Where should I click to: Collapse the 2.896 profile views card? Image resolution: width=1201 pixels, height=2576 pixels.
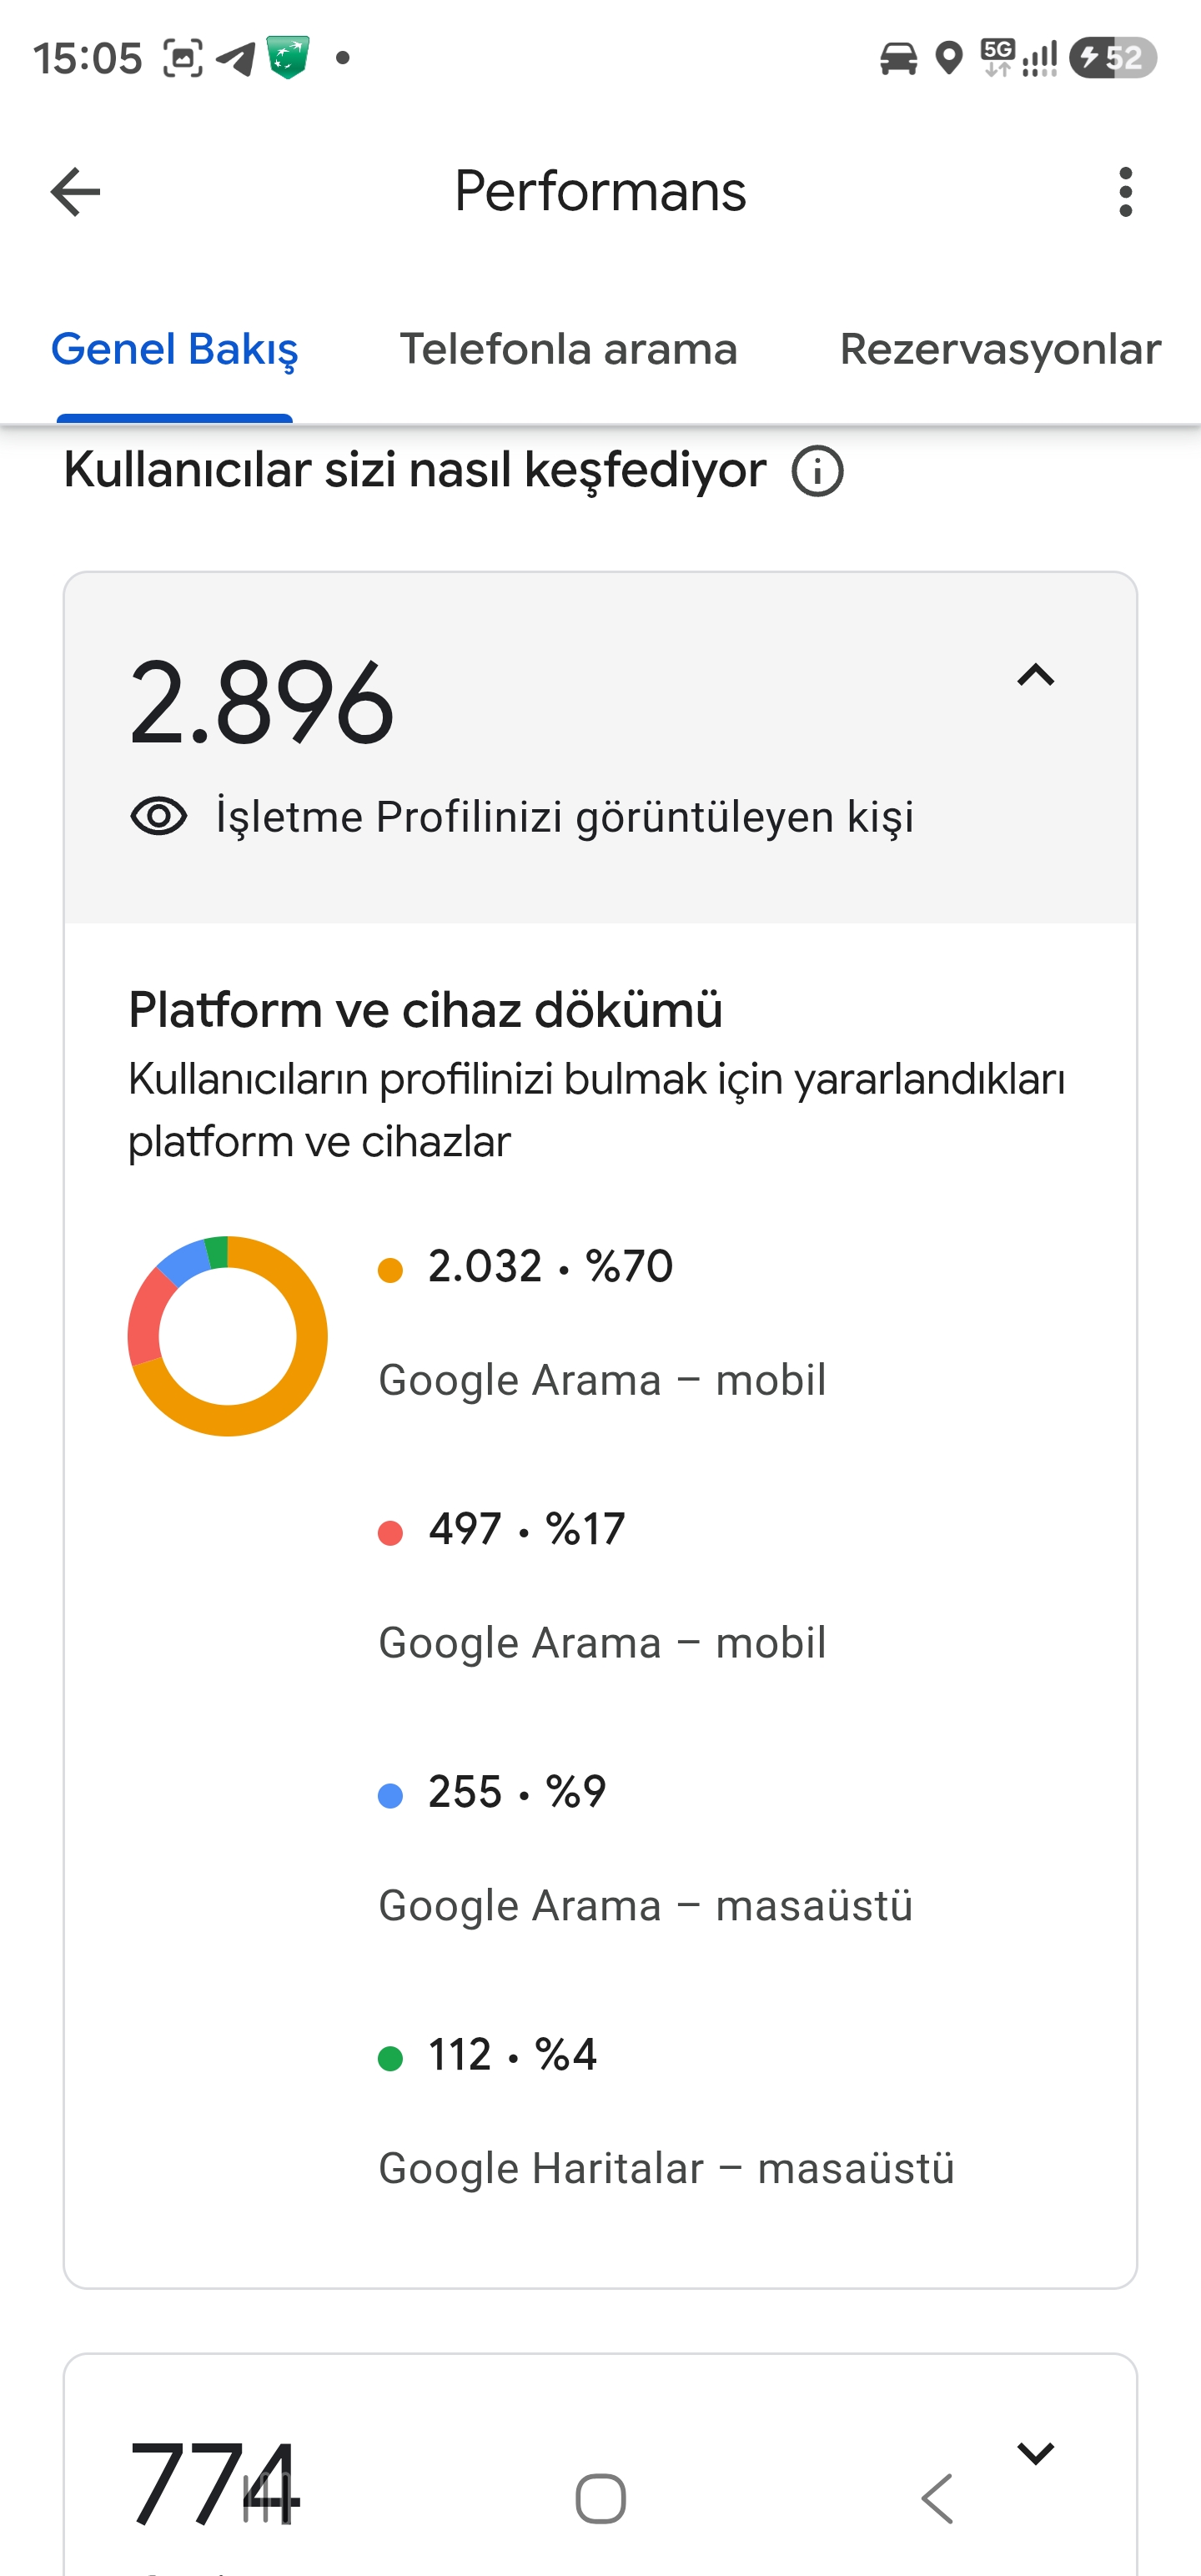tap(1035, 675)
